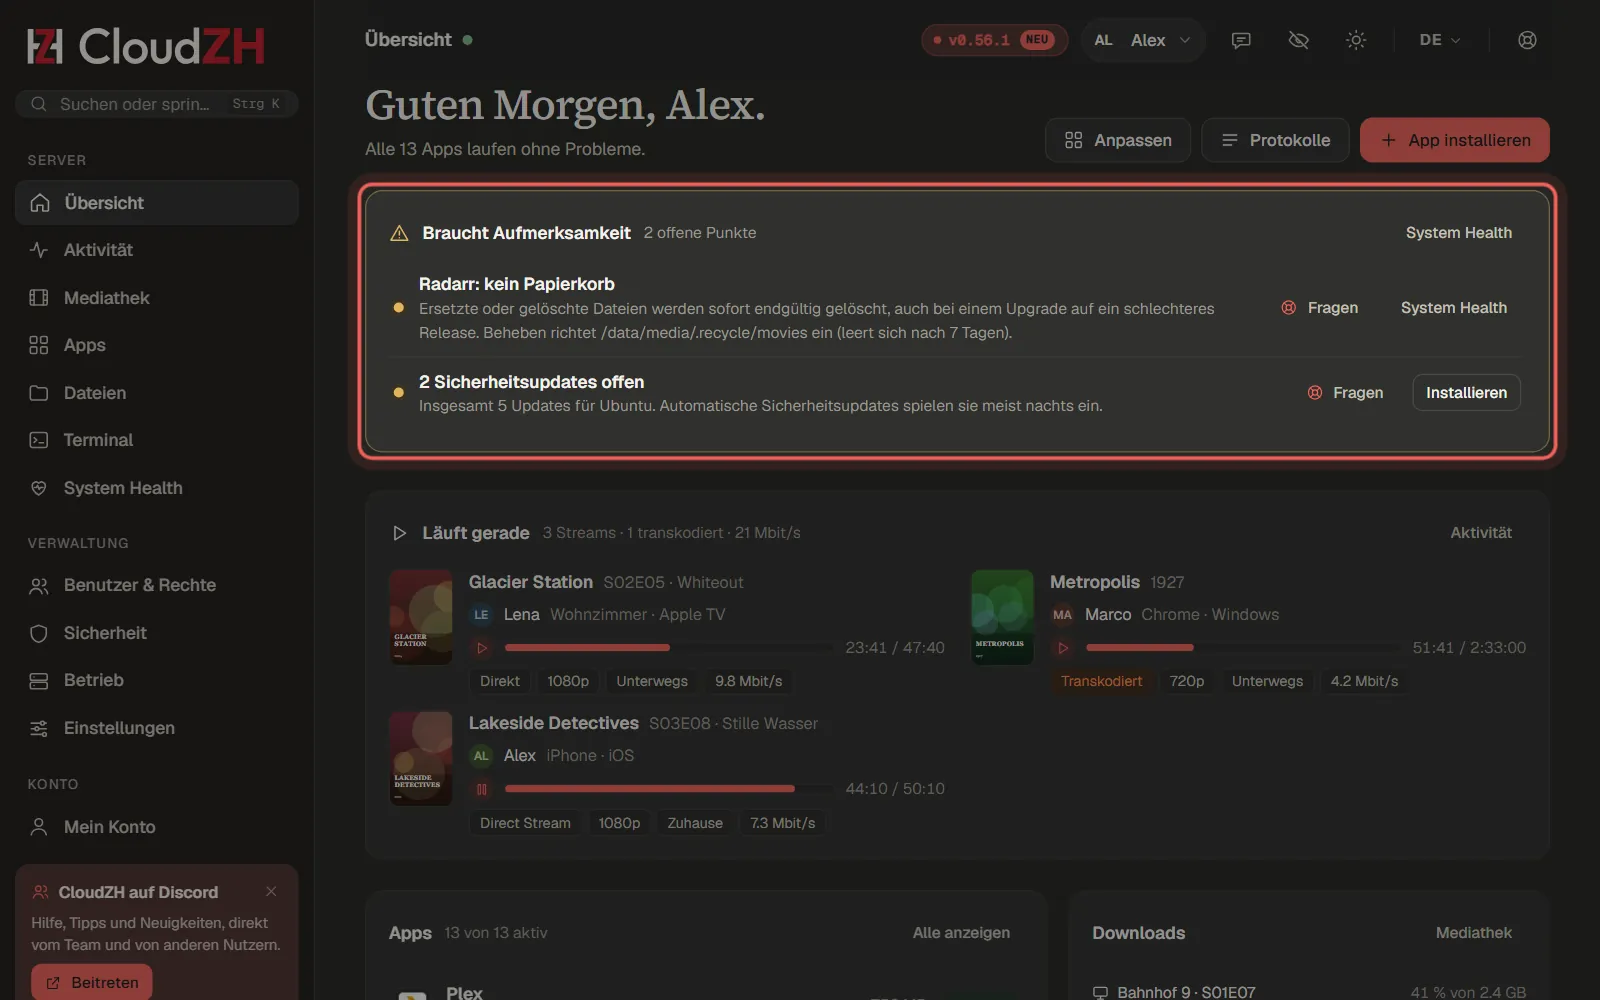Click the help lifebuoy icon in header

click(1527, 40)
